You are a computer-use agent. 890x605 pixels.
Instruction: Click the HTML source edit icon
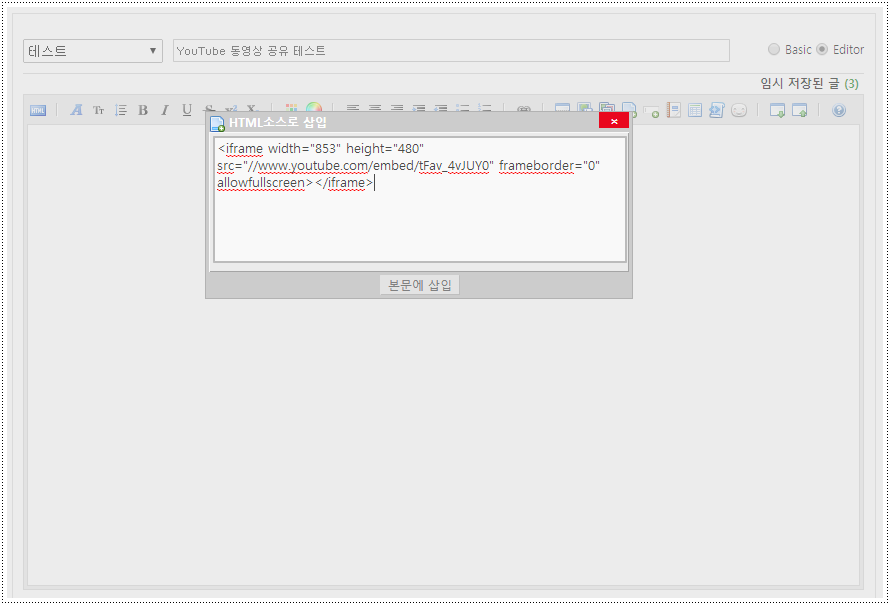click(38, 111)
